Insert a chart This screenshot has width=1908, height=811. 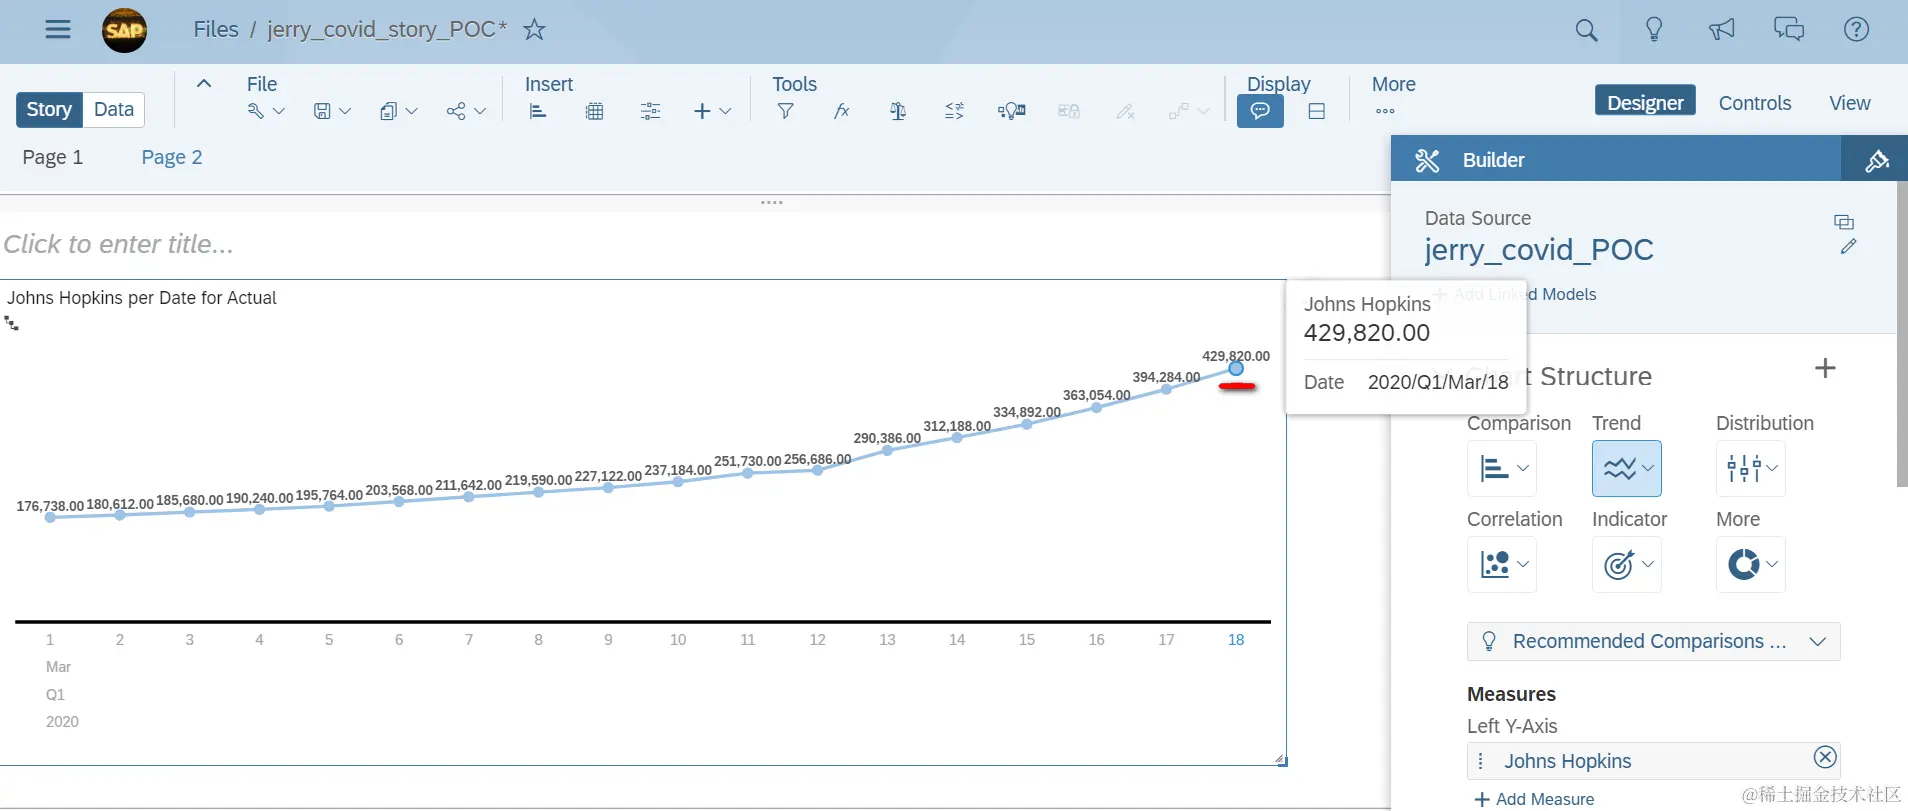[x=538, y=111]
